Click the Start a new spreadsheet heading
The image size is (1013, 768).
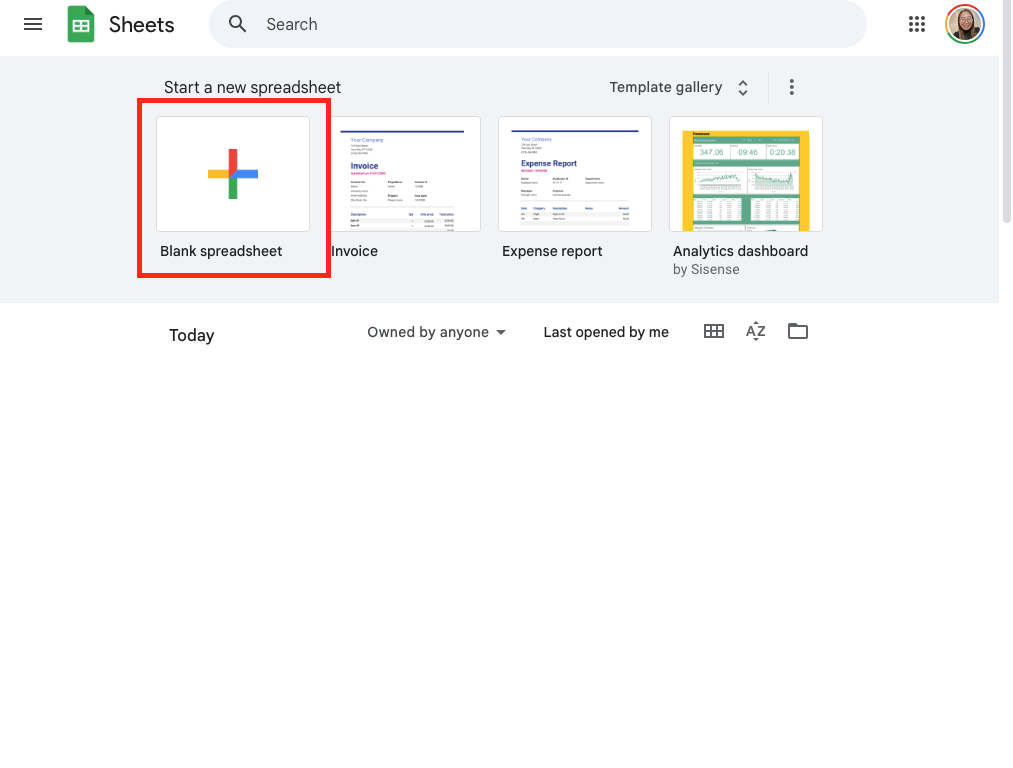tap(253, 87)
